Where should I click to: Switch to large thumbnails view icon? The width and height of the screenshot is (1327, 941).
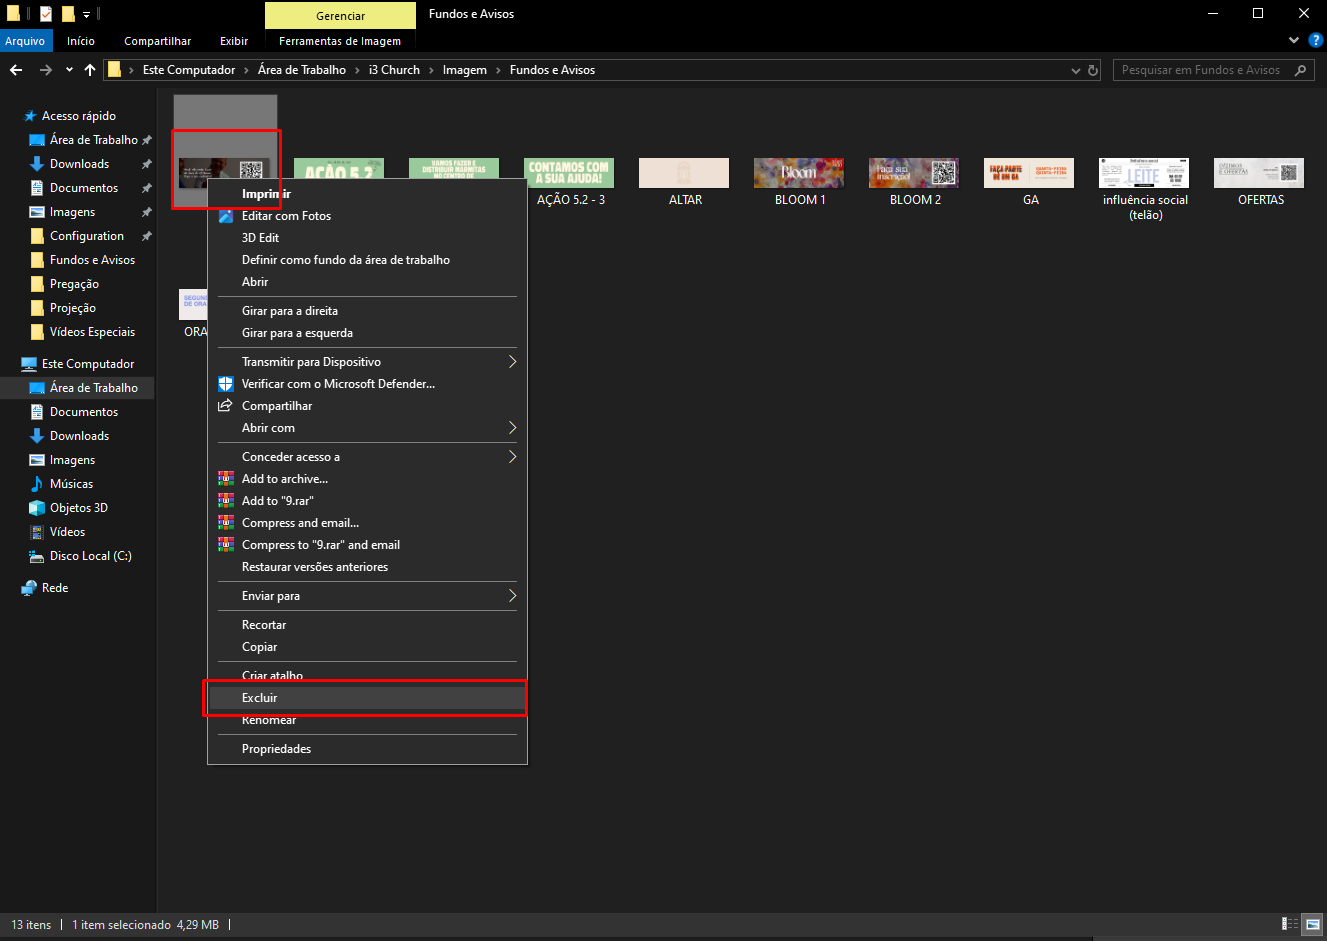(x=1313, y=925)
